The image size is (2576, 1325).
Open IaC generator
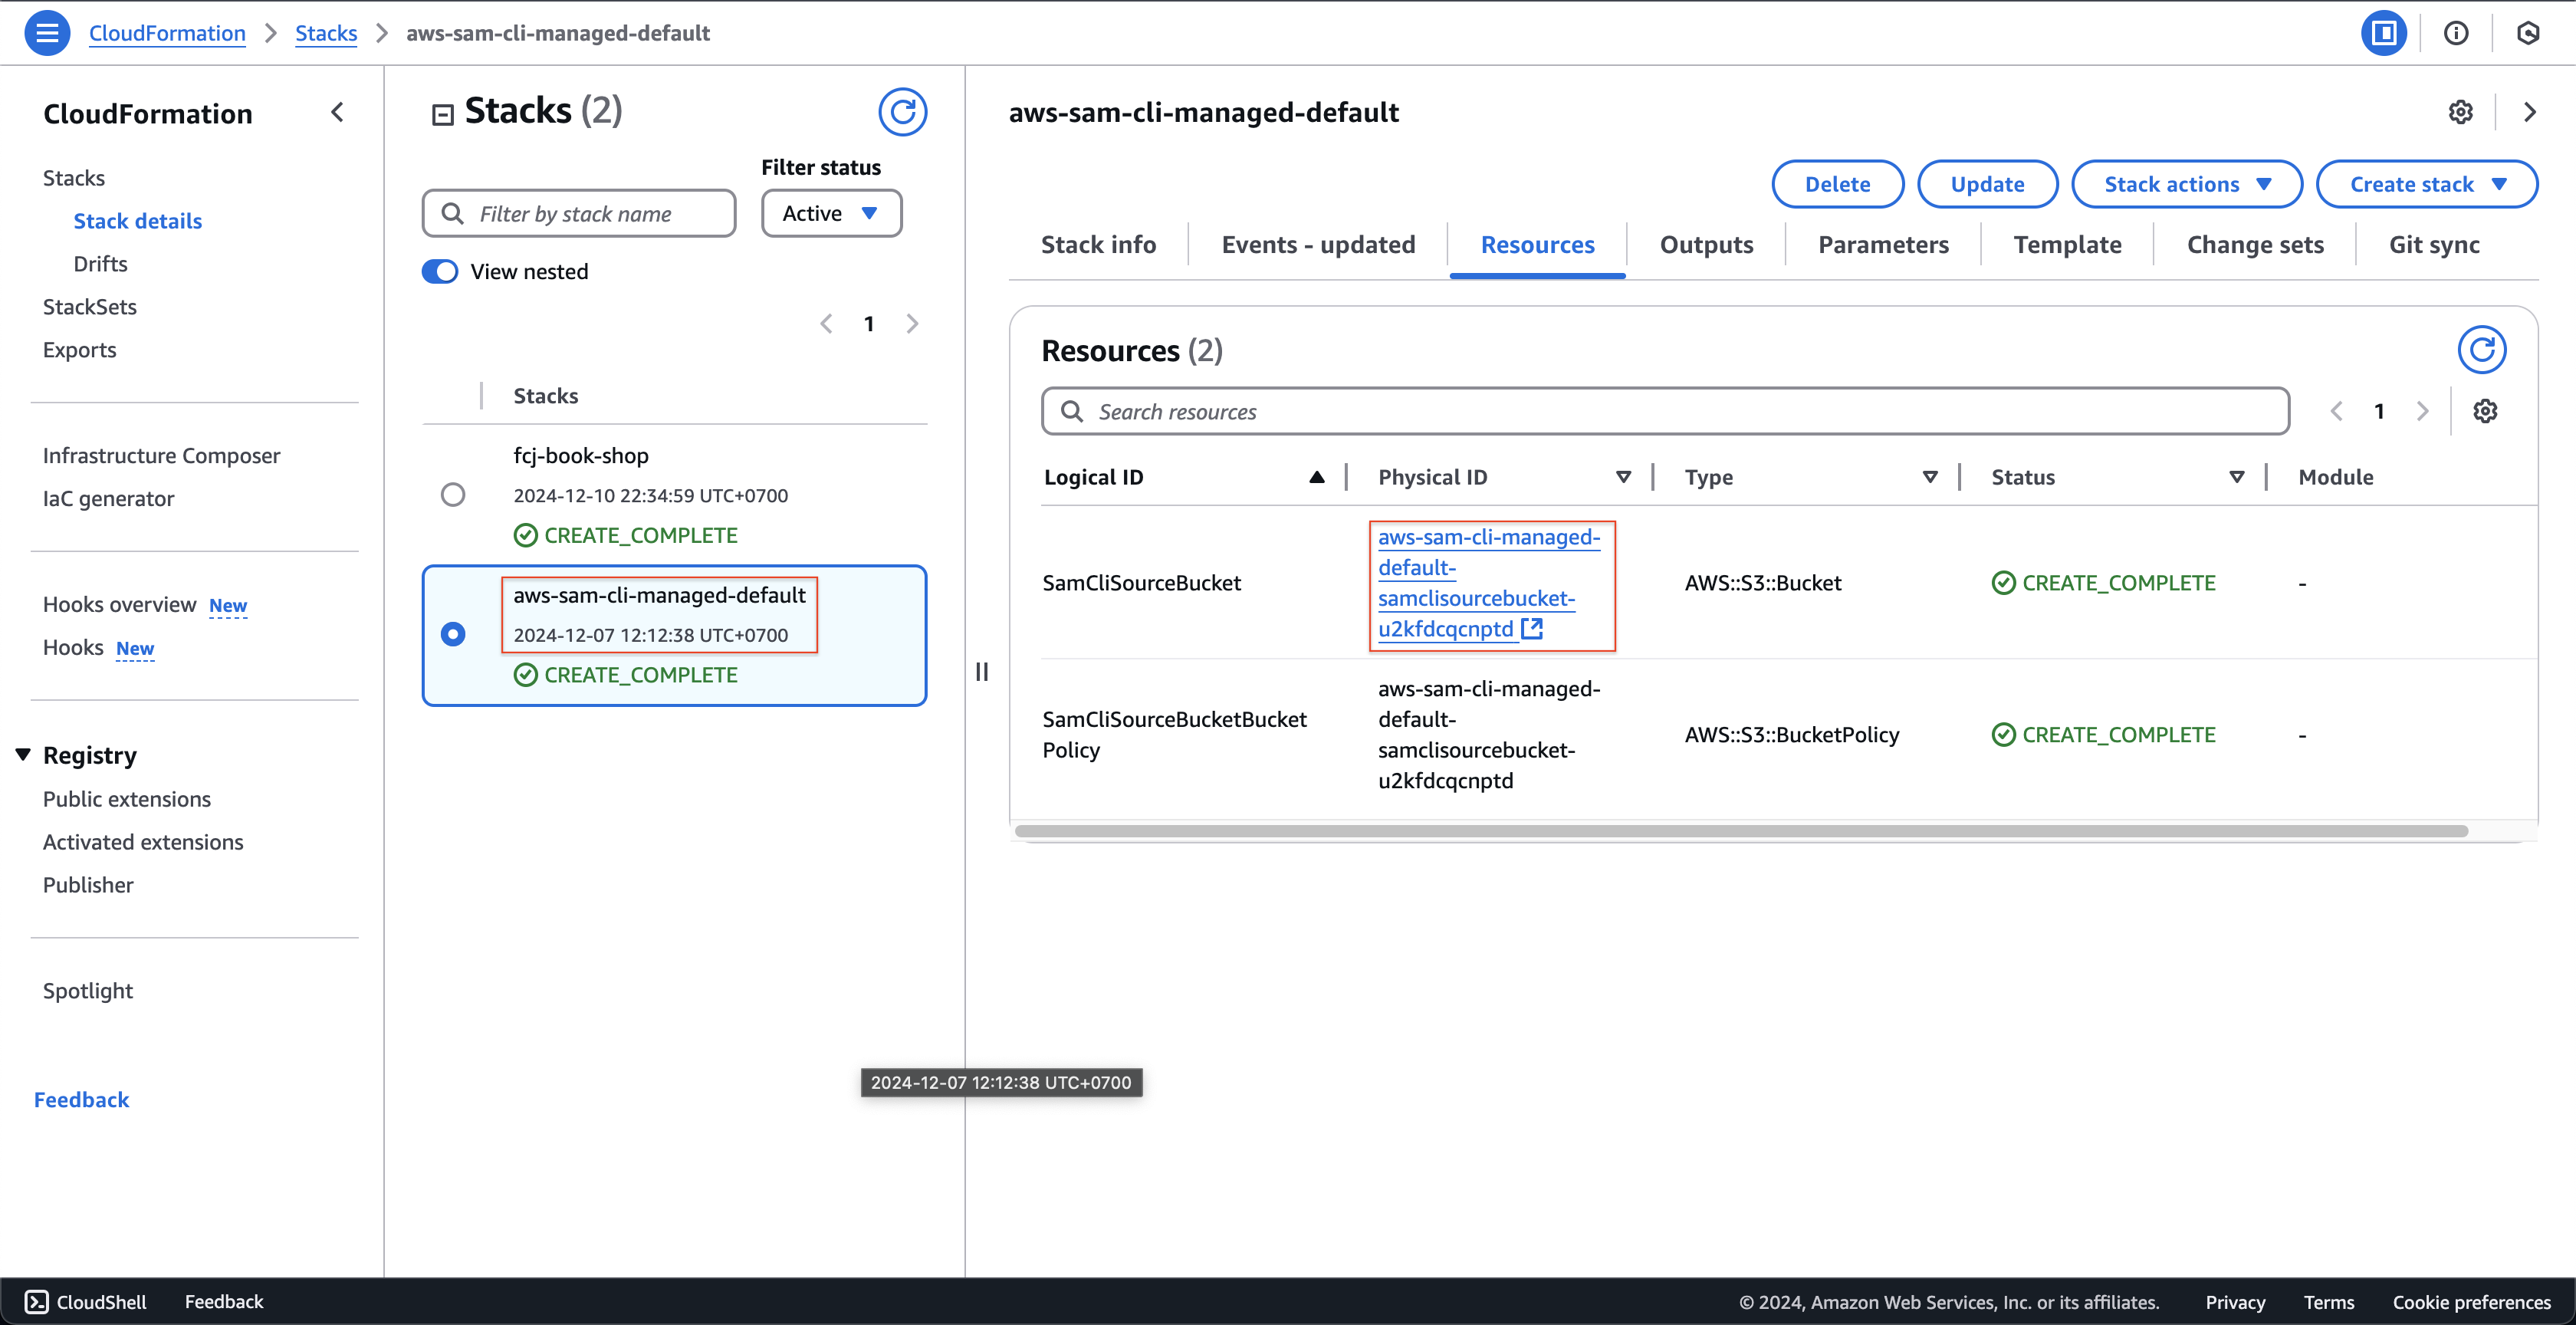[108, 499]
